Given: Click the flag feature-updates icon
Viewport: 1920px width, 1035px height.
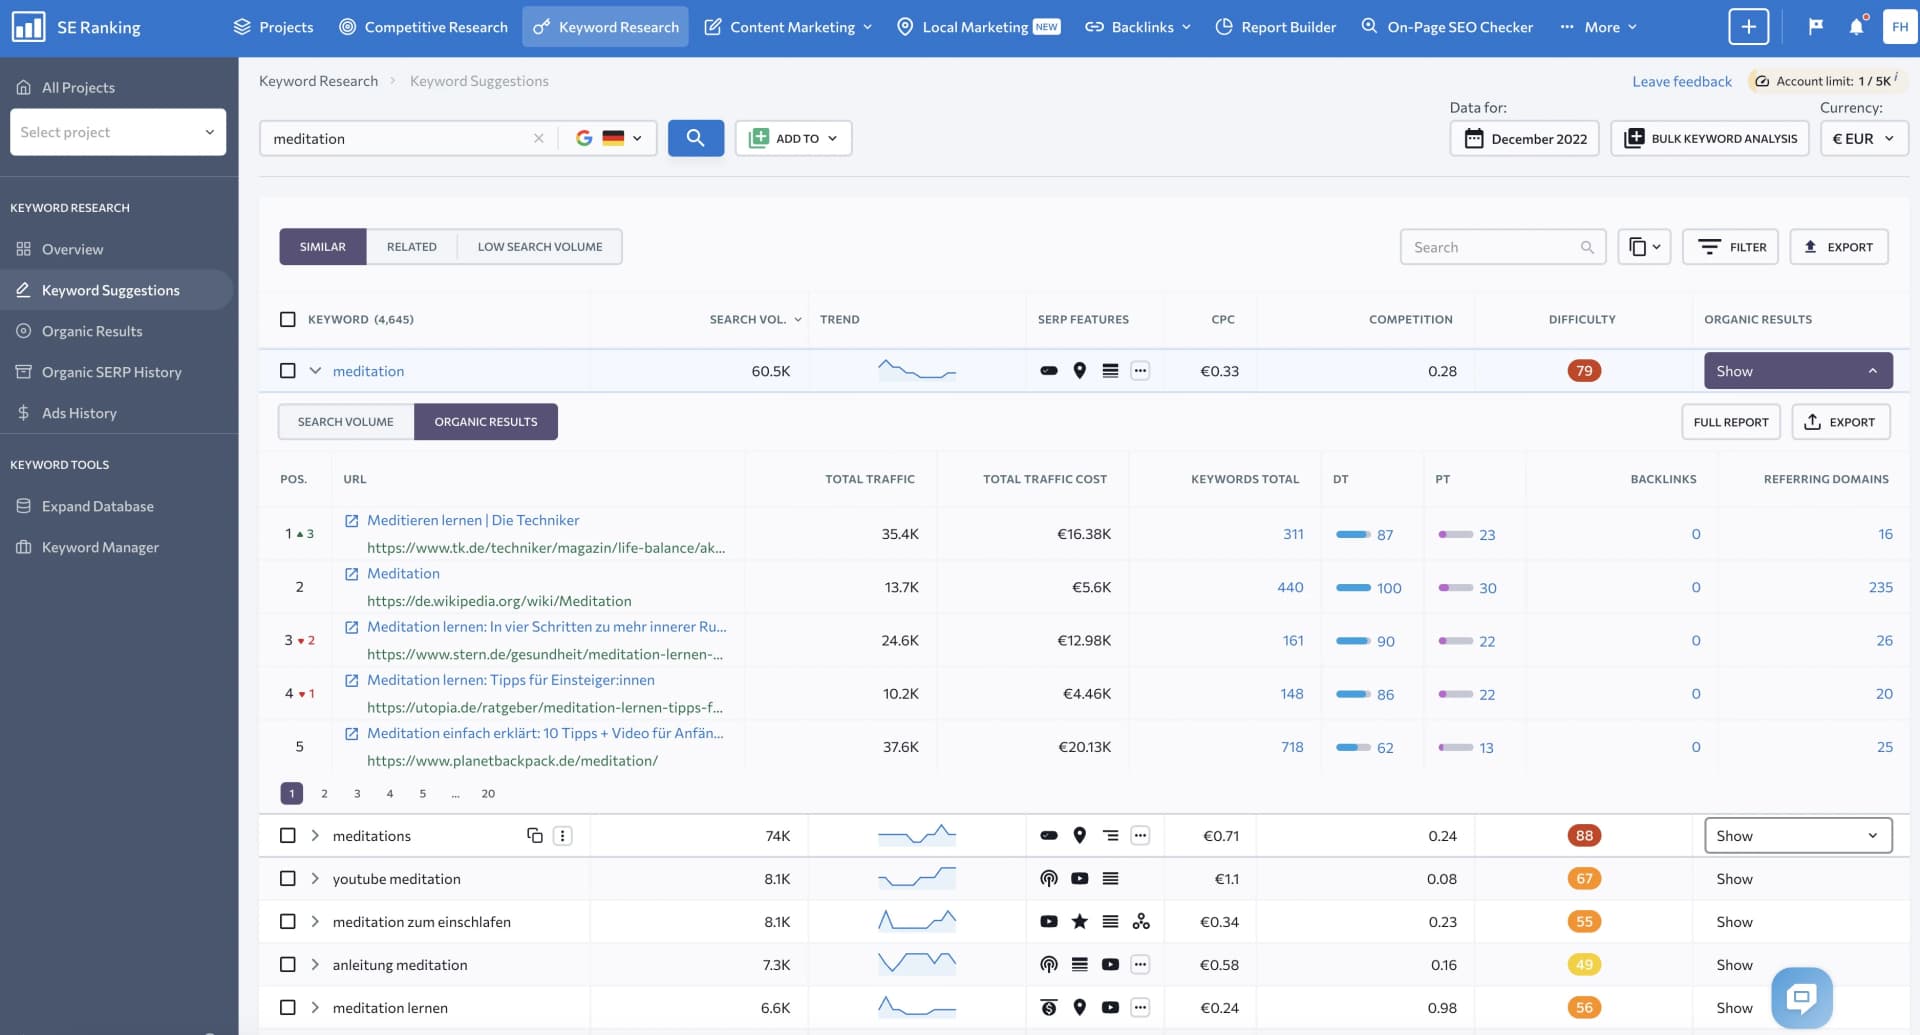Looking at the screenshot, I should [1815, 26].
